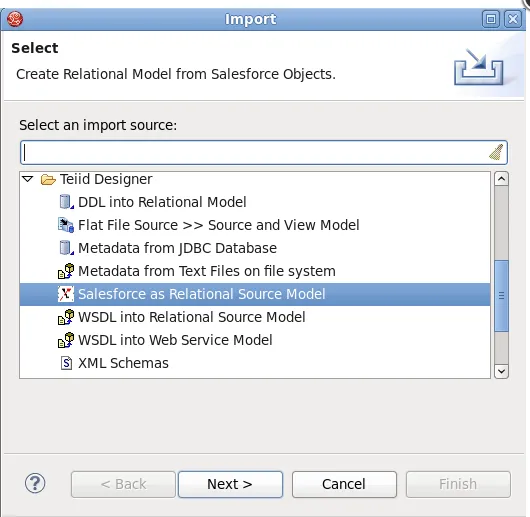
Task: Click the application icon in the title bar
Action: click(x=15, y=19)
